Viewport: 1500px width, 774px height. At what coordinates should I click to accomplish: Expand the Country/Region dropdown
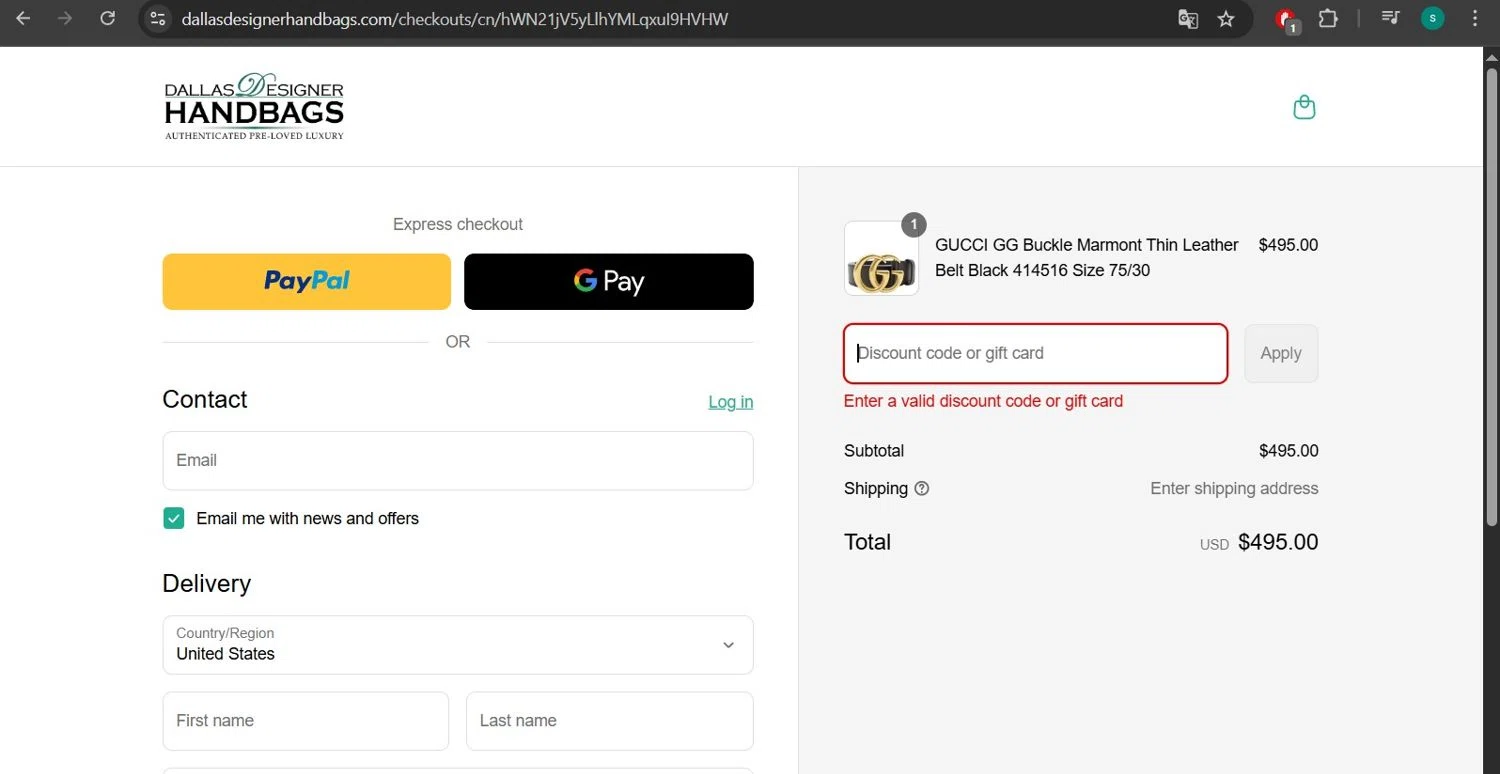[x=458, y=645]
